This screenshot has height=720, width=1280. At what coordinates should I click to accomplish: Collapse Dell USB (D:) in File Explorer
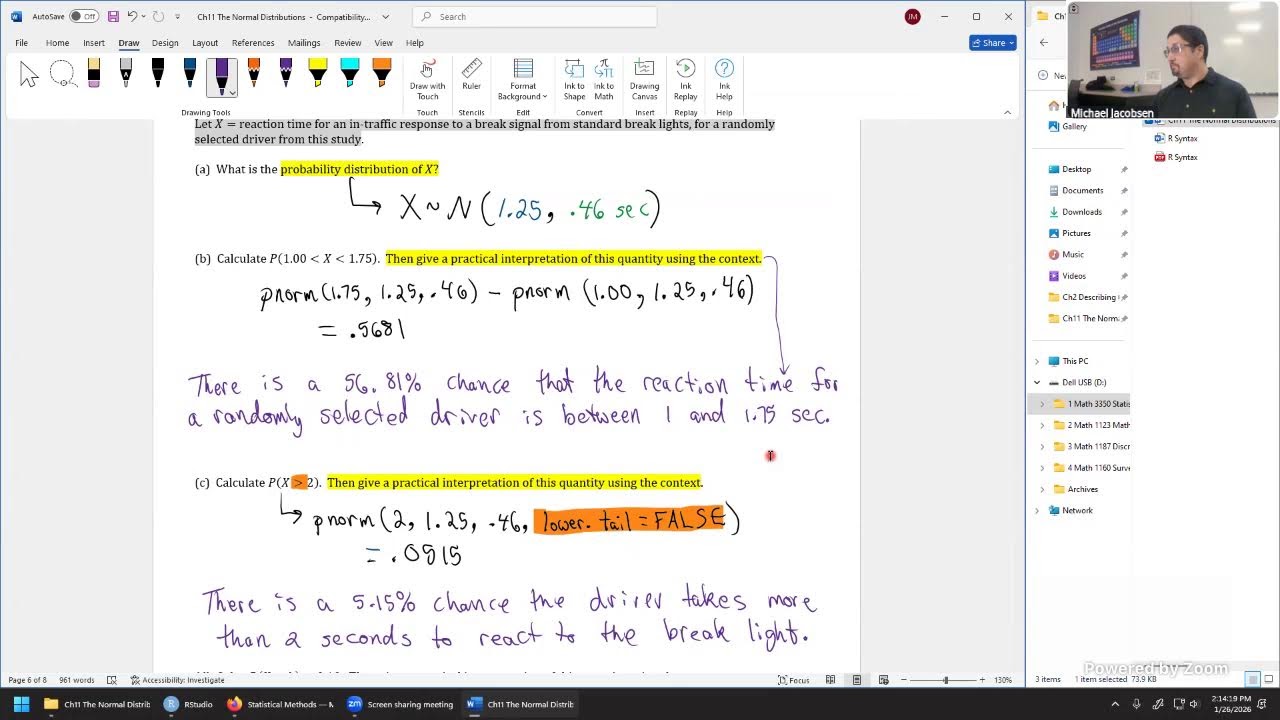[x=1037, y=382]
